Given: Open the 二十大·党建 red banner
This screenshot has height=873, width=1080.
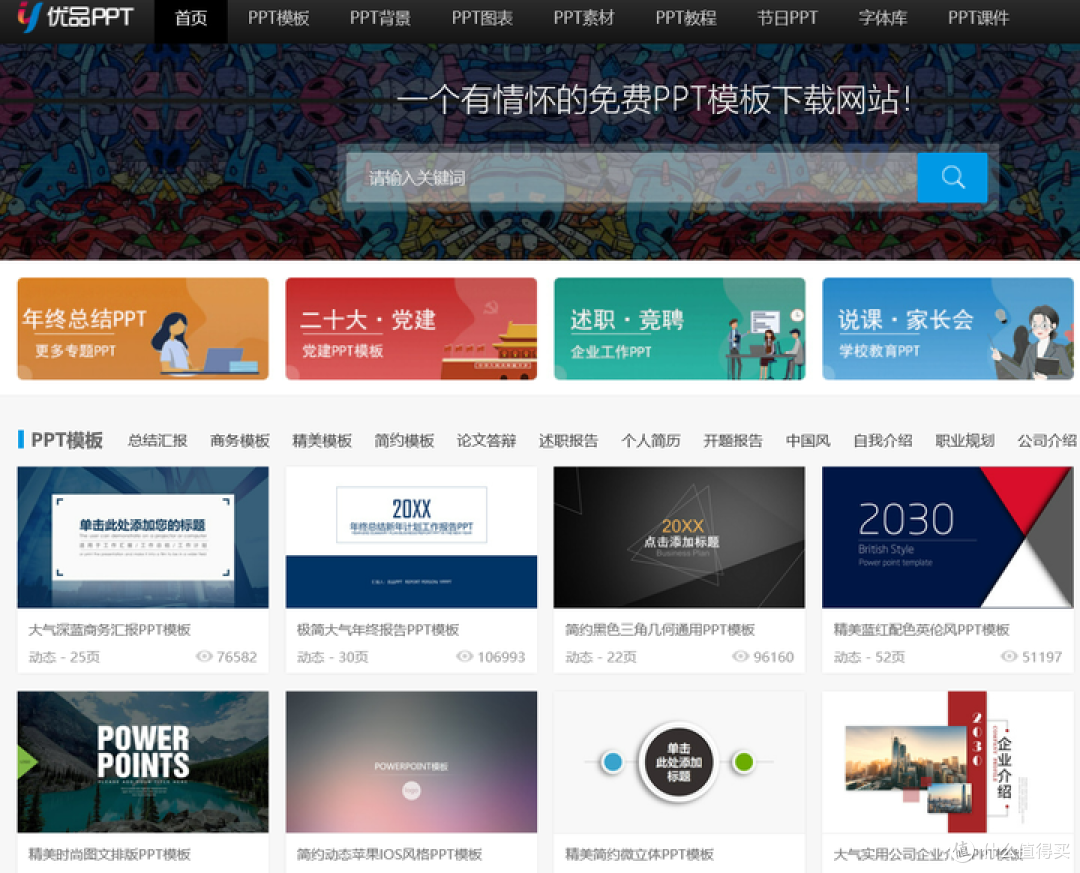Looking at the screenshot, I should [411, 329].
